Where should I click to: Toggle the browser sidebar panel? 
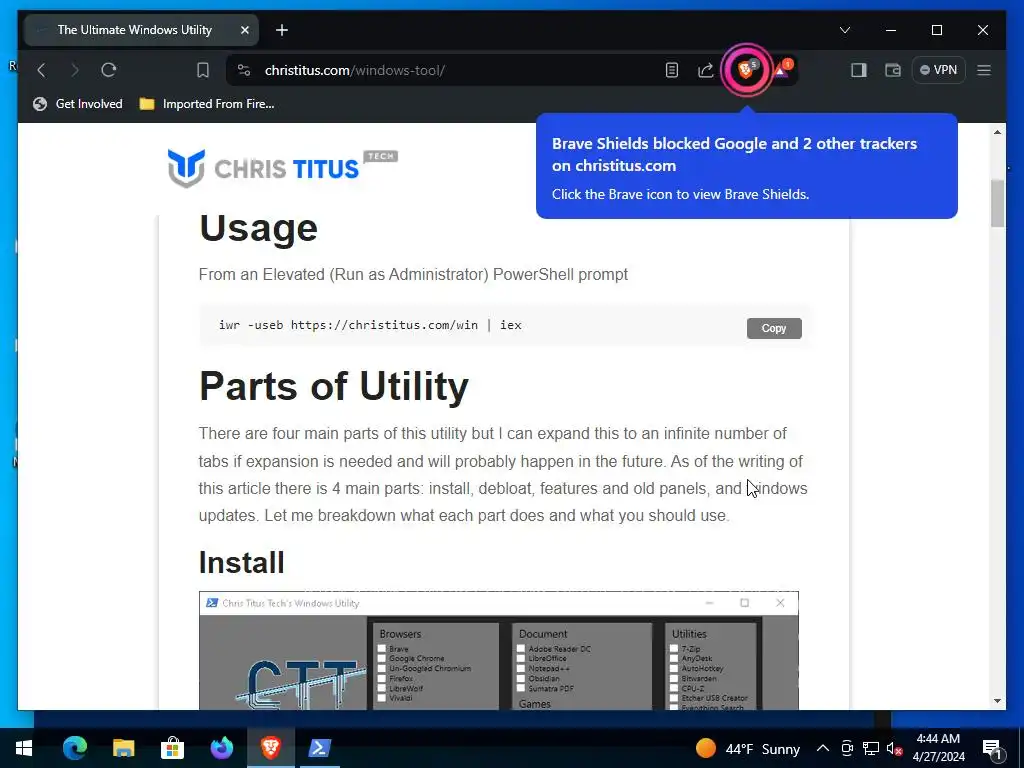(x=859, y=70)
